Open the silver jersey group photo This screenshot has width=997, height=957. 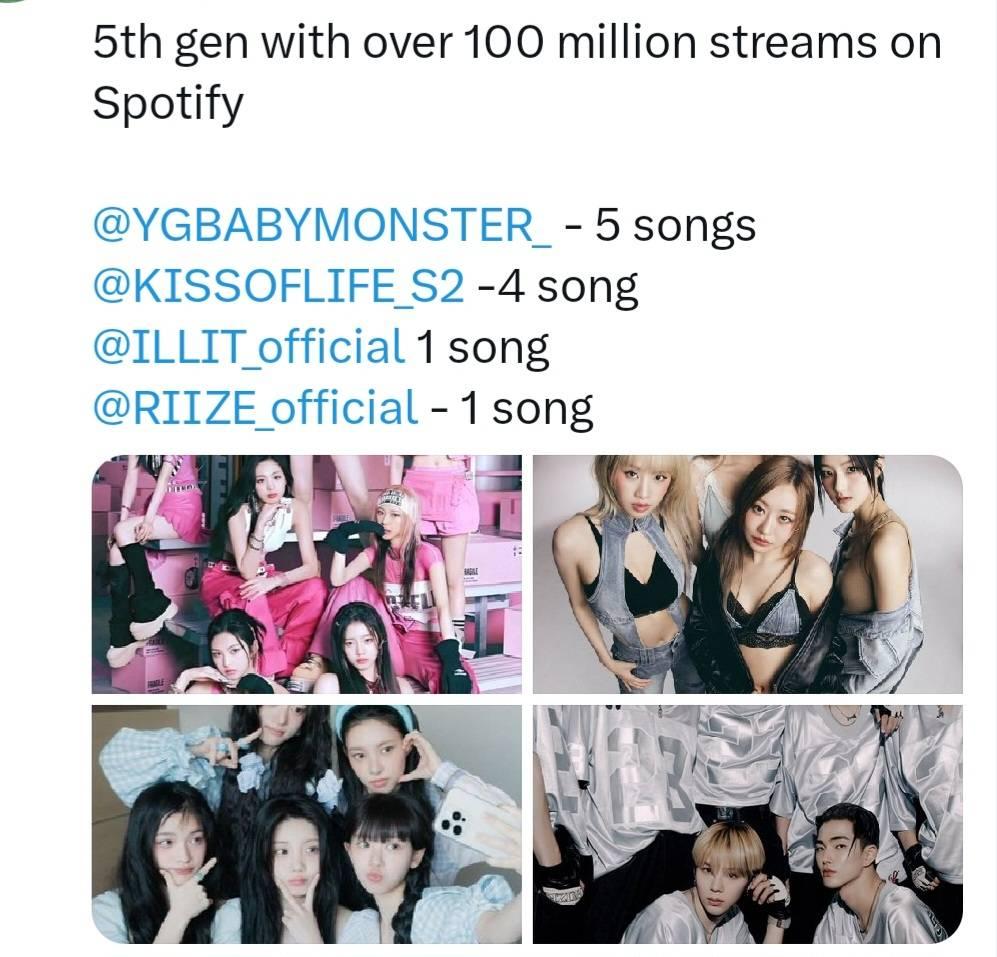748,824
